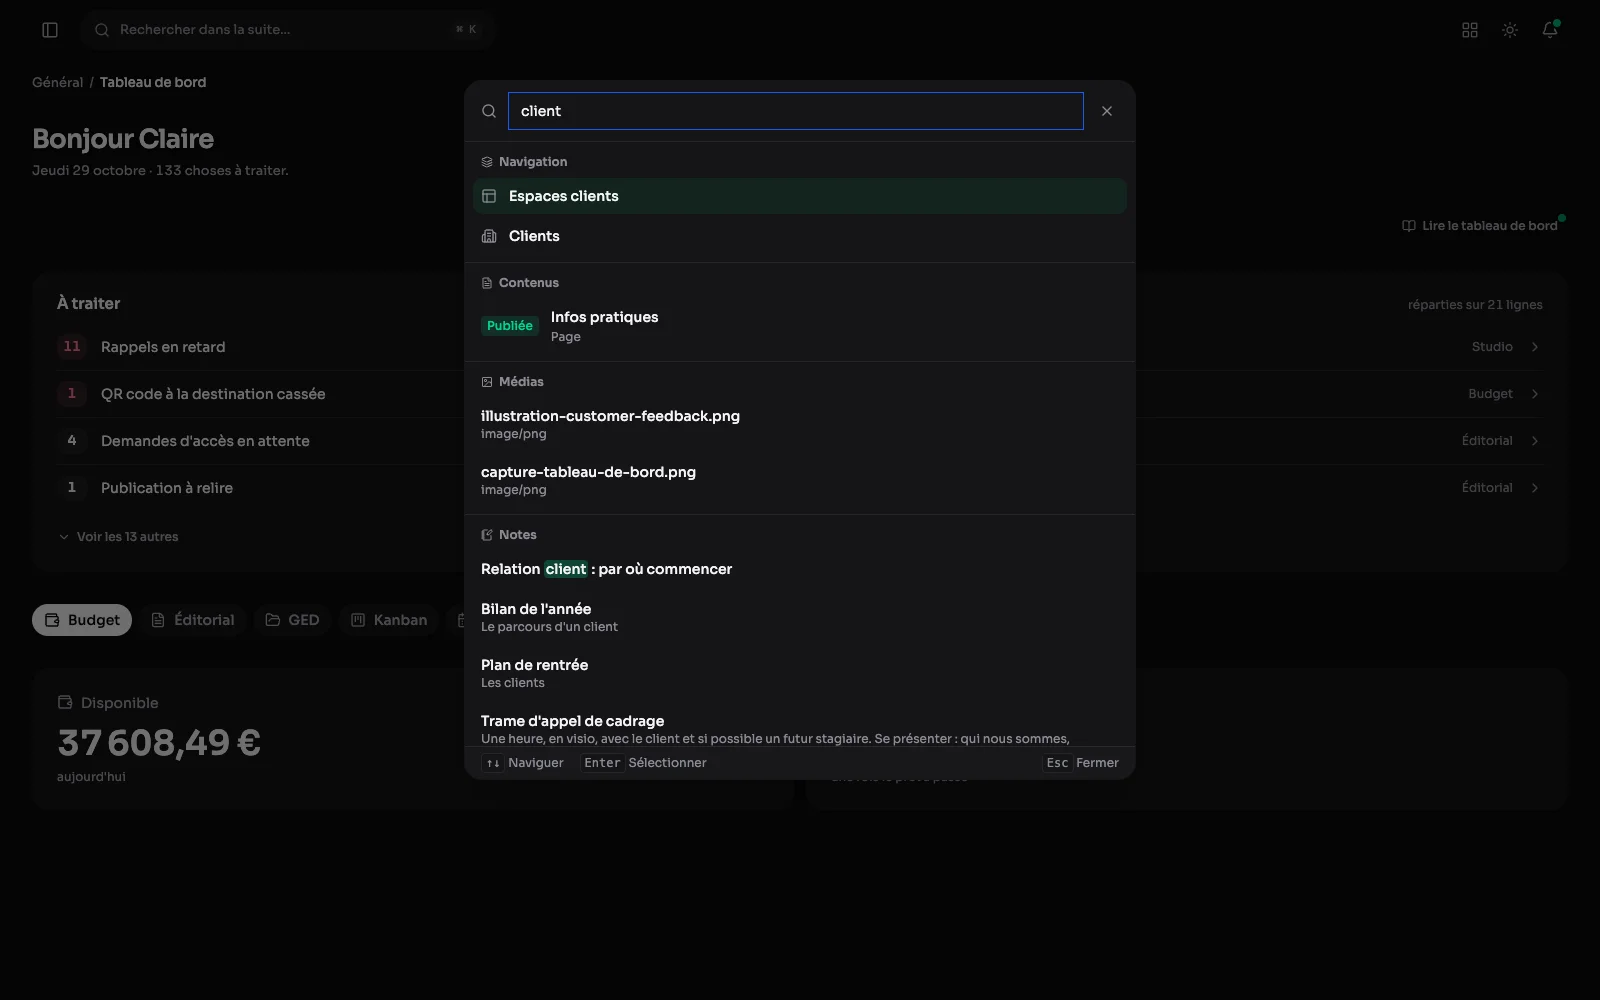Switch theme with the sun icon
The height and width of the screenshot is (1000, 1600).
point(1510,30)
